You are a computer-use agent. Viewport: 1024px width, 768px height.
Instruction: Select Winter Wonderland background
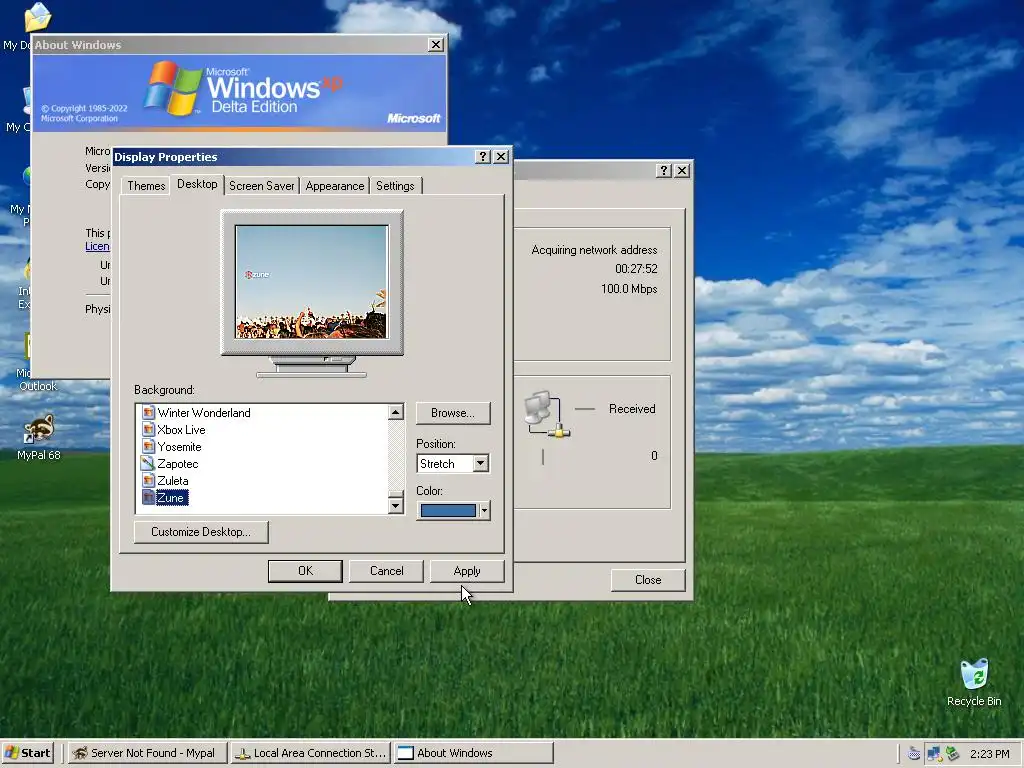click(x=204, y=413)
